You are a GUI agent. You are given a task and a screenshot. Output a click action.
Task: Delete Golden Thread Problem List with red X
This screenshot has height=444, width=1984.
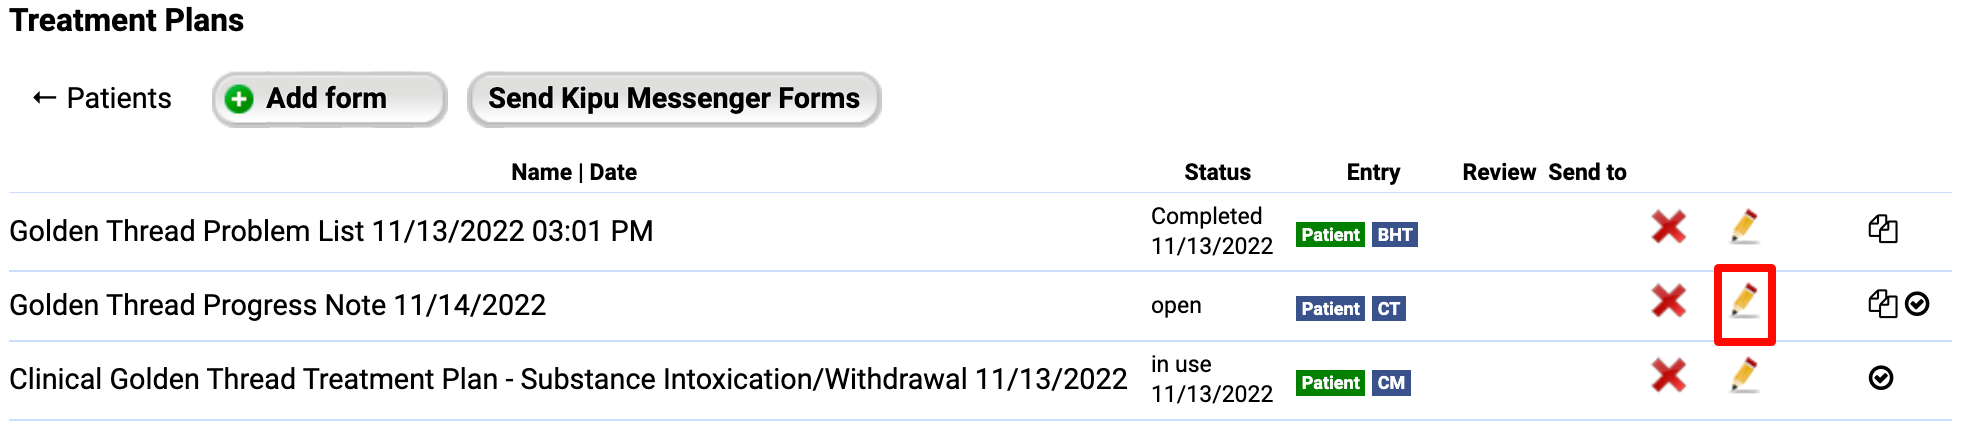[1668, 227]
